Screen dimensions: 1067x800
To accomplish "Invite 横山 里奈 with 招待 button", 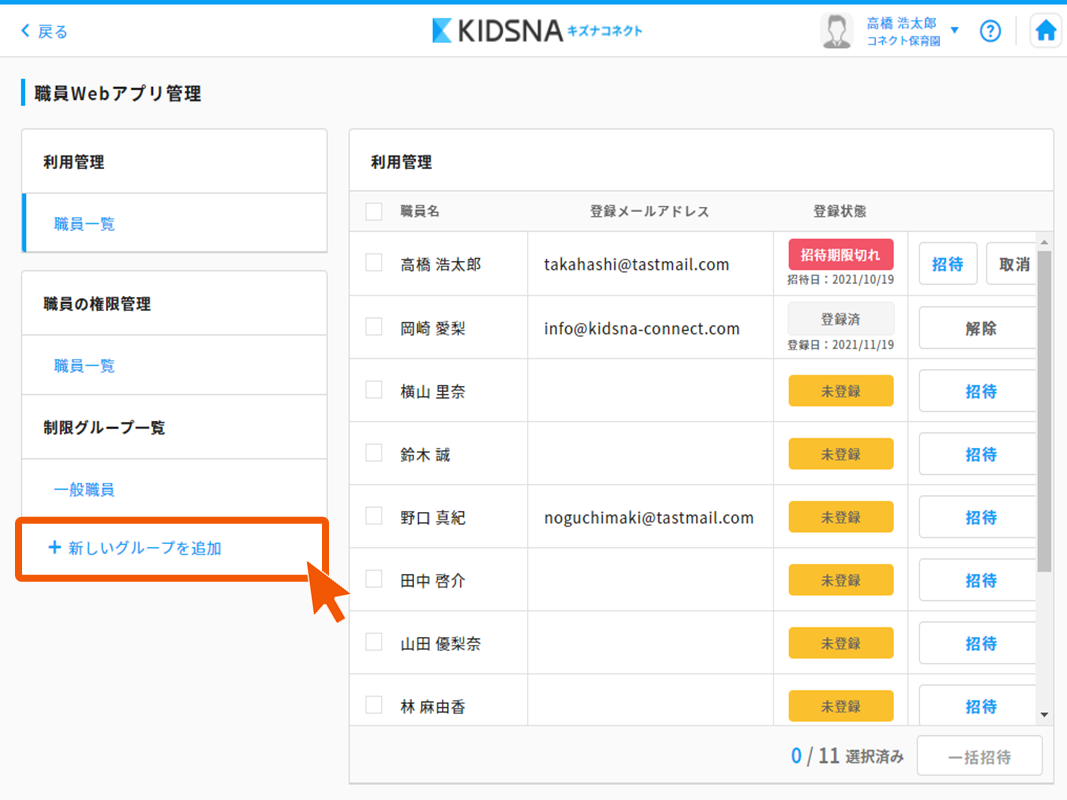I will click(x=979, y=391).
